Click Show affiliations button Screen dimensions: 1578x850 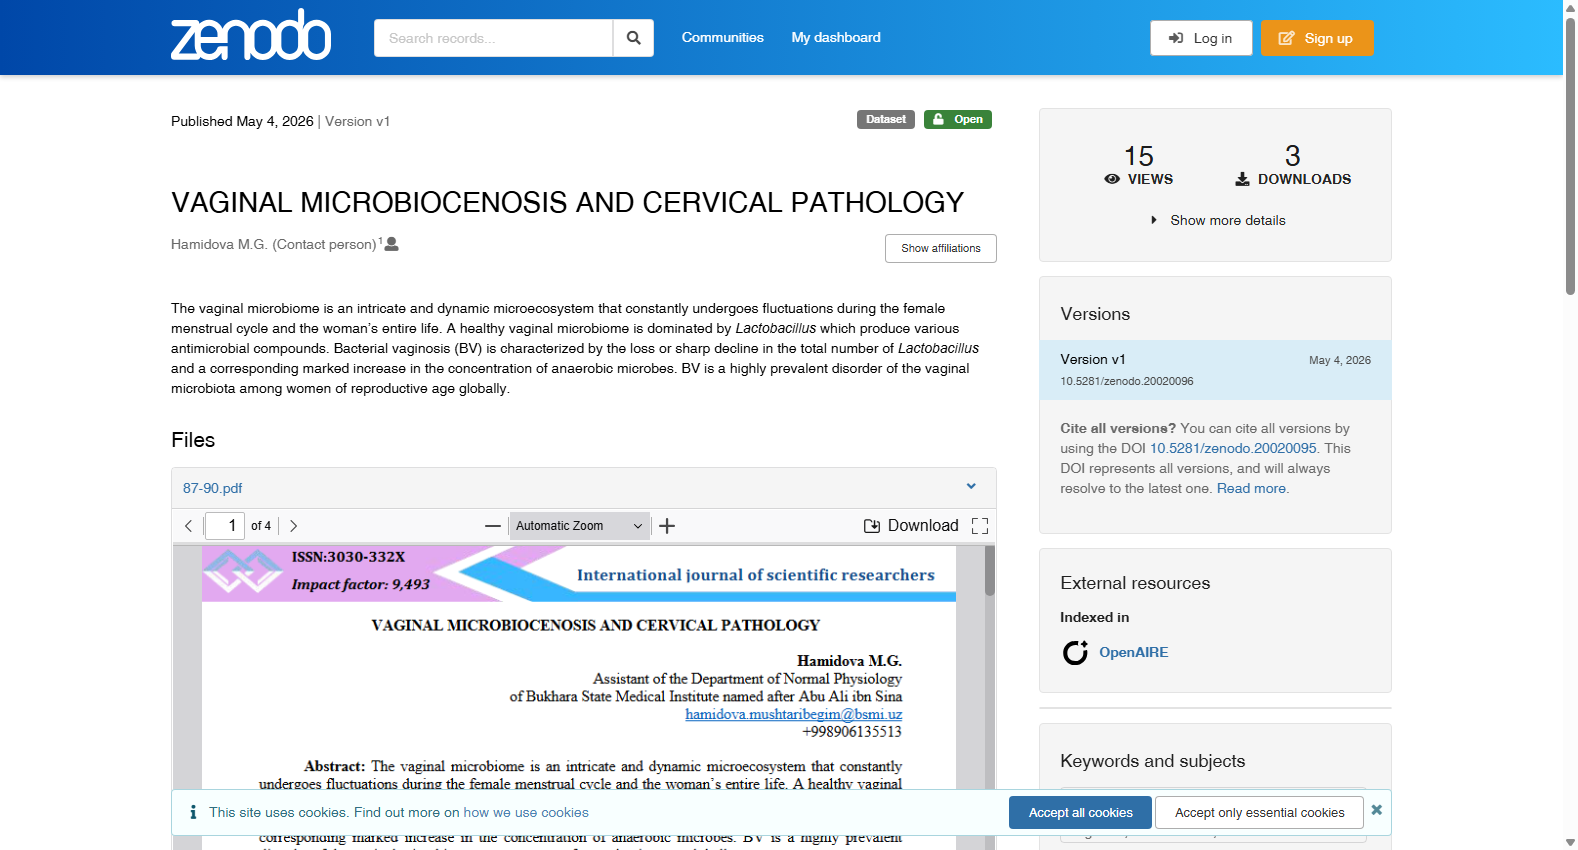click(x=941, y=248)
